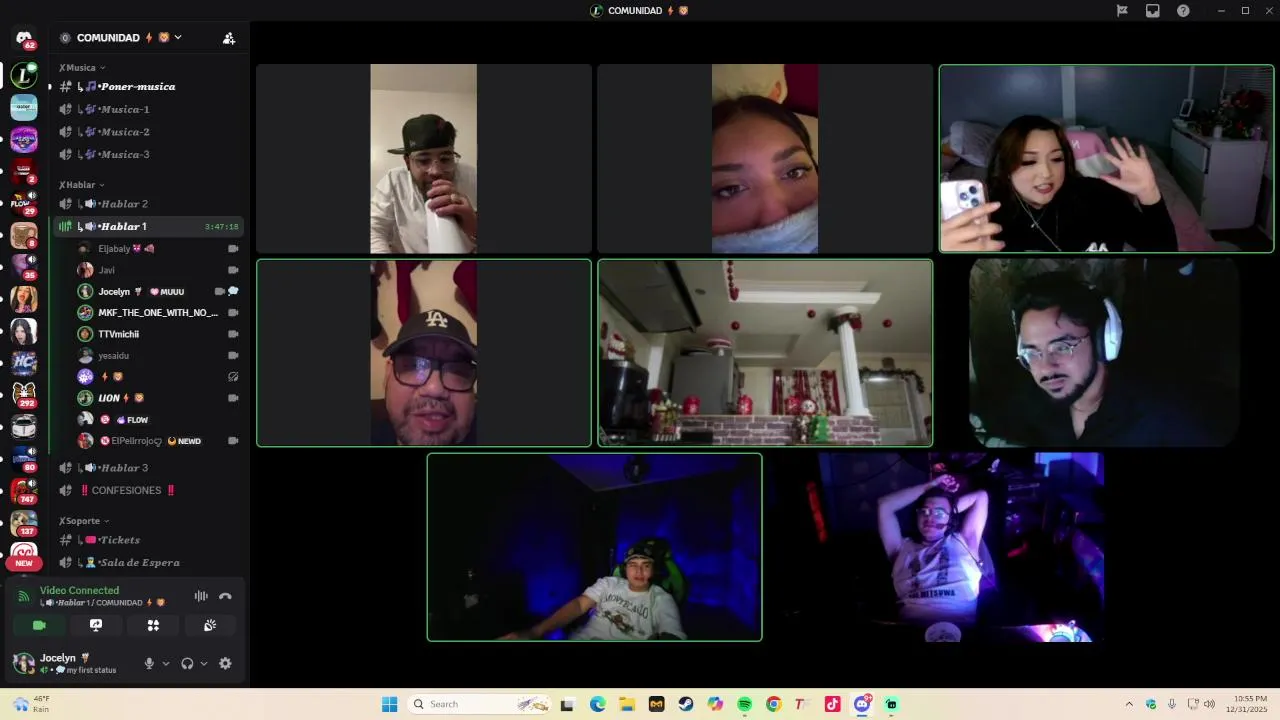Image resolution: width=1280 pixels, height=720 pixels.
Task: Open the Poner-musica text channel
Action: click(x=147, y=86)
